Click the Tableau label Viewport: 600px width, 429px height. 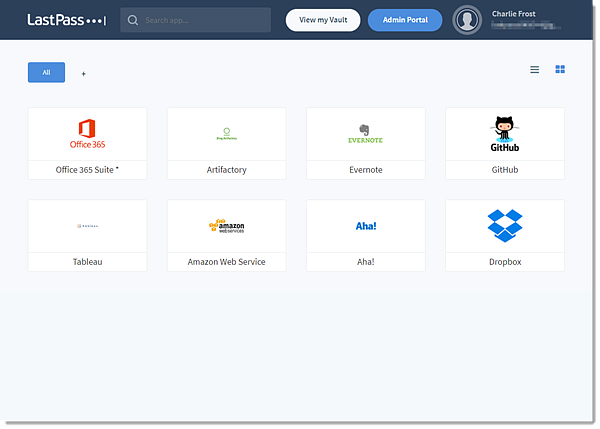(x=87, y=262)
